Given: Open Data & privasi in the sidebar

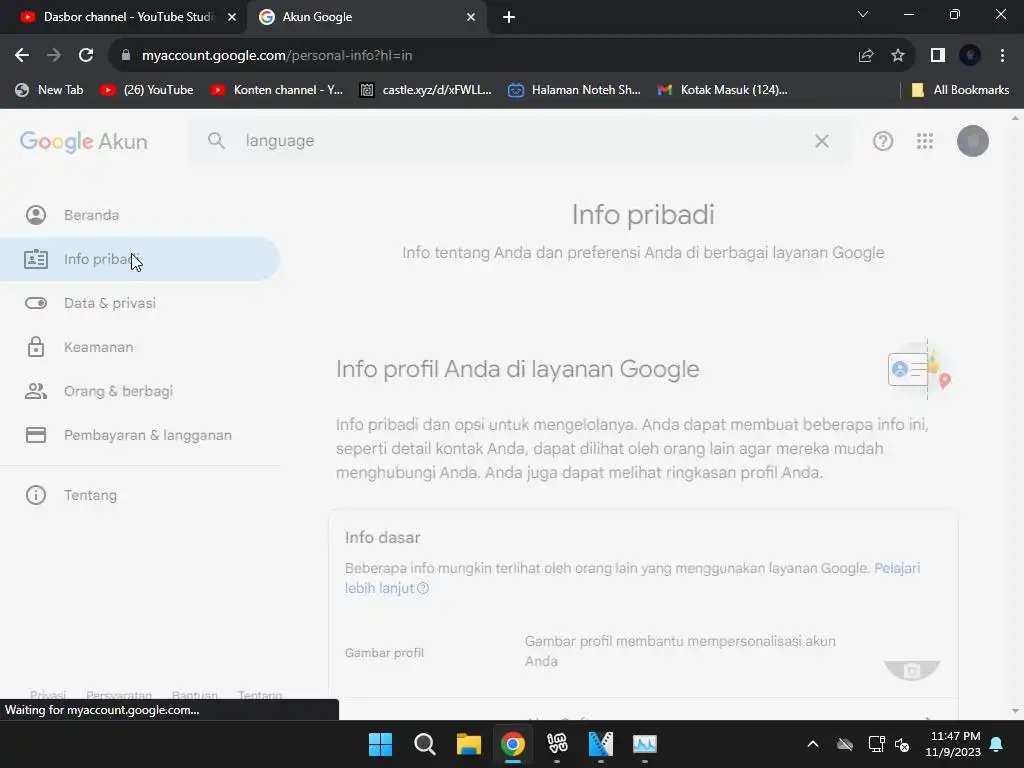Looking at the screenshot, I should 140,303.
